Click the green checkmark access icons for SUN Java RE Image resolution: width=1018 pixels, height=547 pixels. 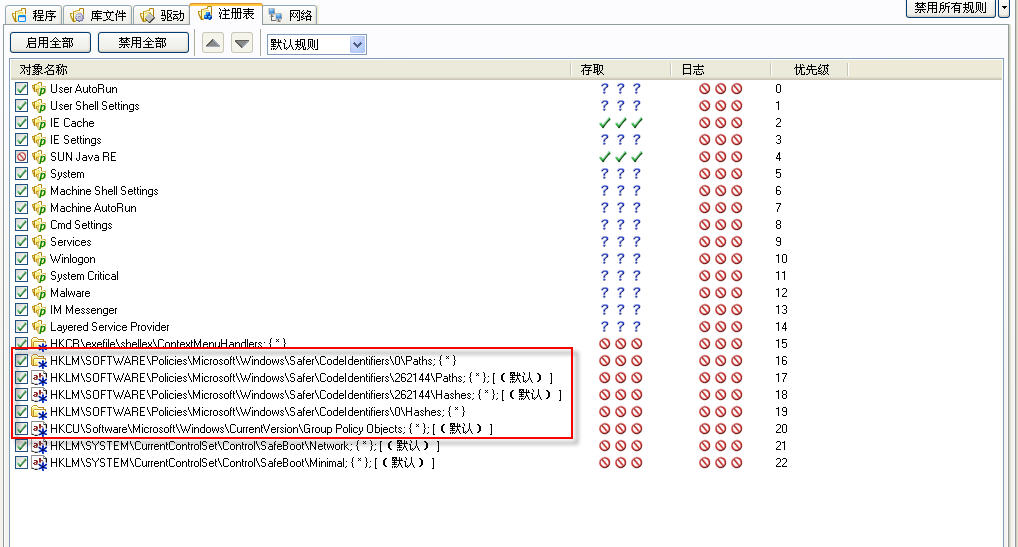click(621, 156)
